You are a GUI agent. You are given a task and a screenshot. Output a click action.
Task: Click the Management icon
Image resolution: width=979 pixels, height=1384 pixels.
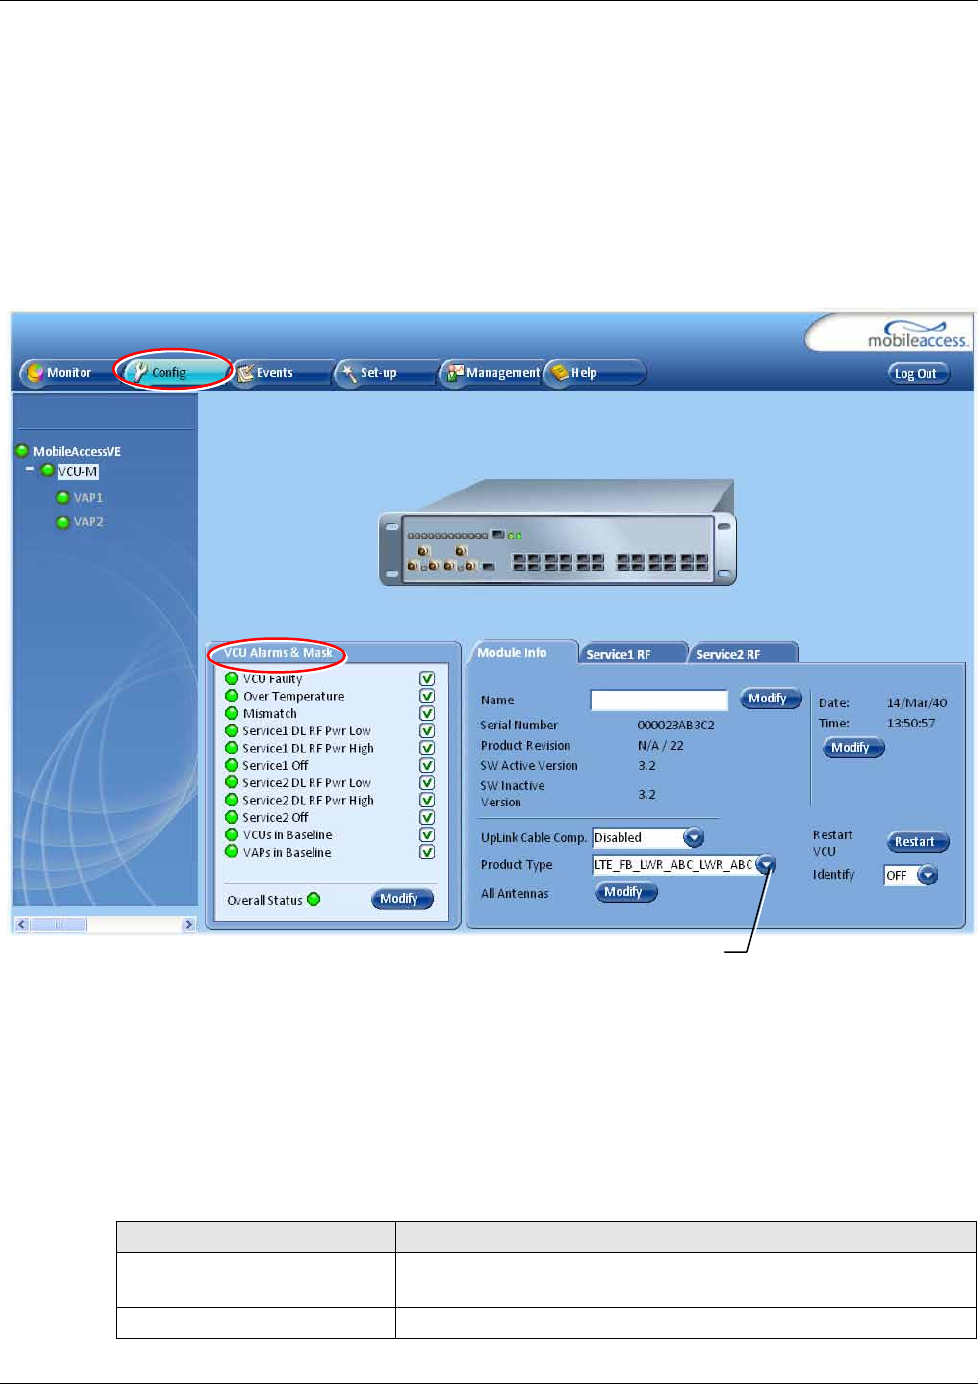click(x=456, y=373)
